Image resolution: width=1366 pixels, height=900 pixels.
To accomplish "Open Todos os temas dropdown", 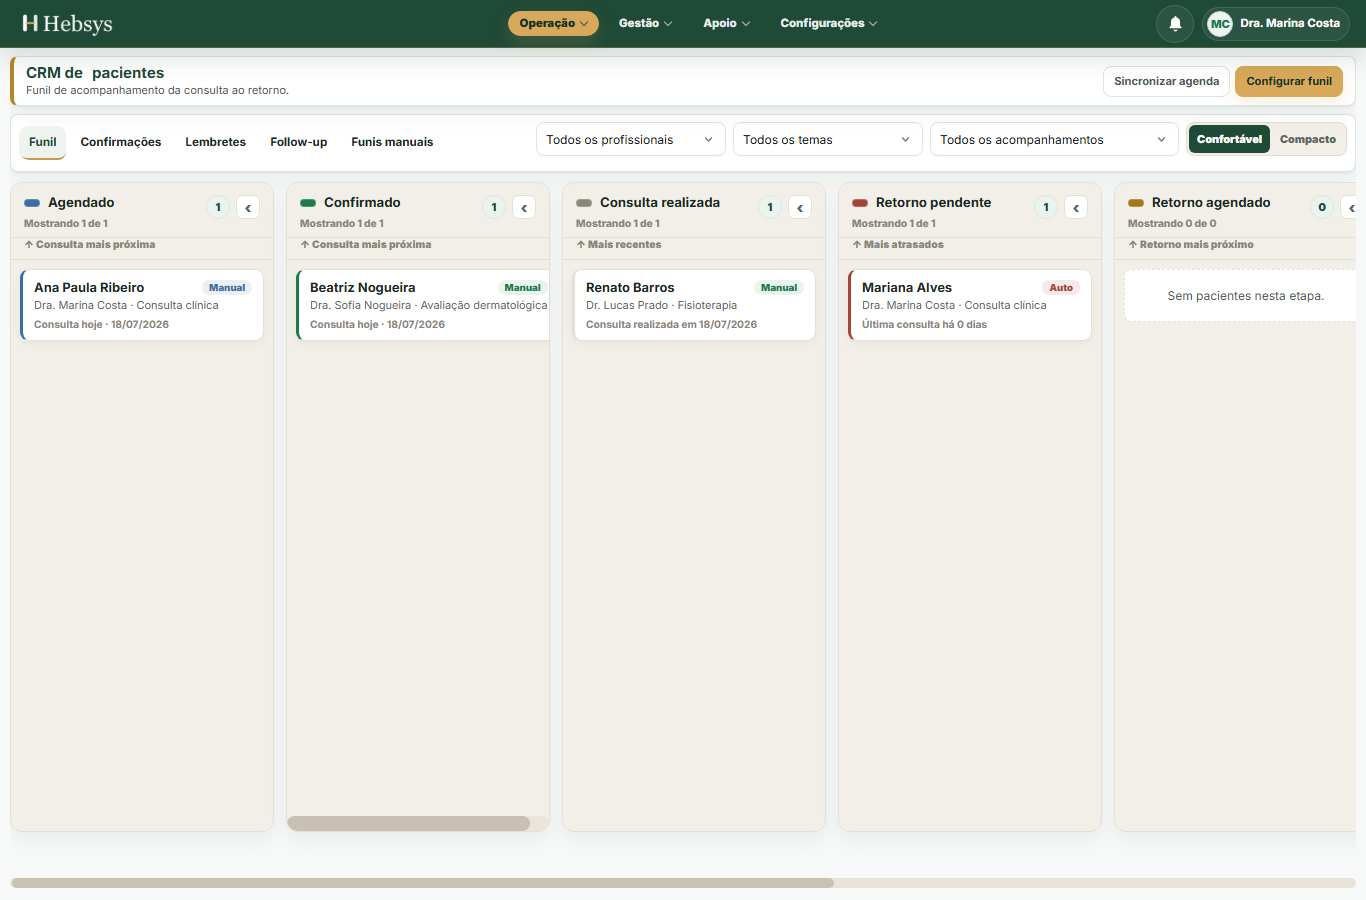I will click(x=828, y=140).
